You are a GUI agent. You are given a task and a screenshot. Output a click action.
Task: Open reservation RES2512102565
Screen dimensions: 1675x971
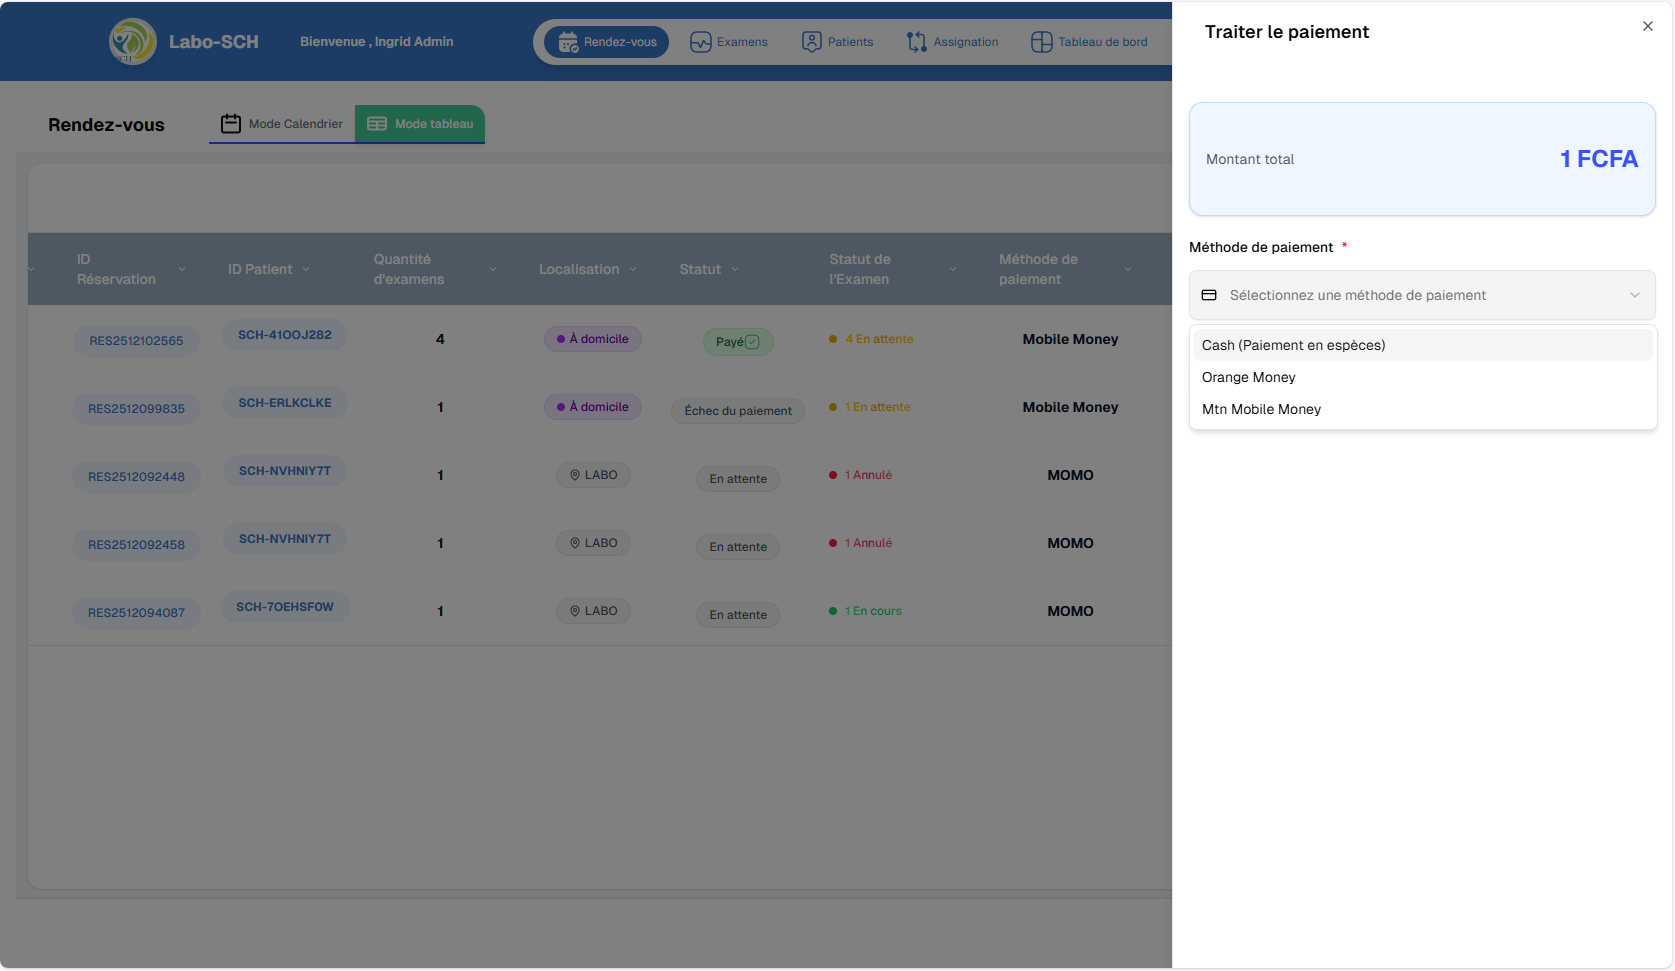(136, 341)
